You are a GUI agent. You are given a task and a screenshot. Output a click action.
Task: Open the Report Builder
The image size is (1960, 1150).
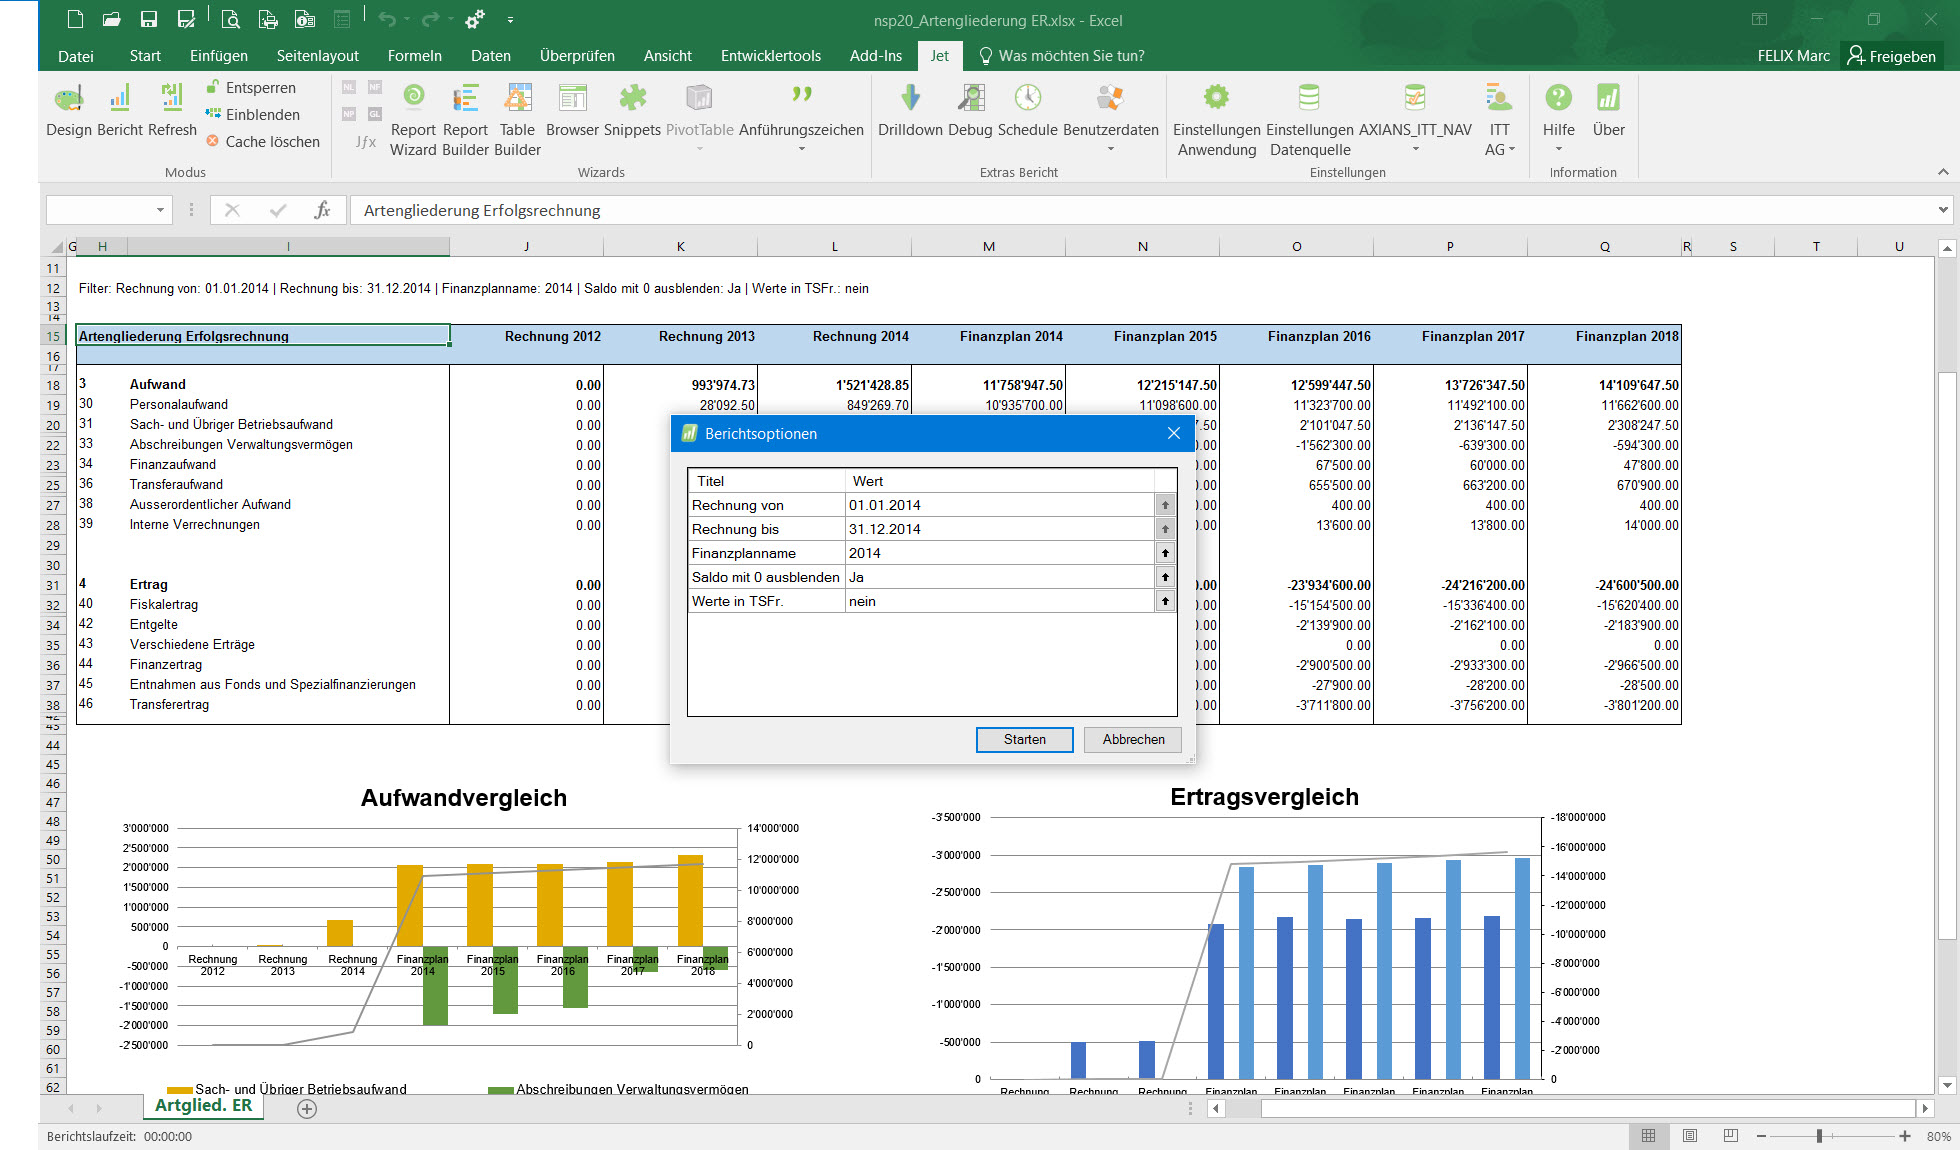(465, 119)
